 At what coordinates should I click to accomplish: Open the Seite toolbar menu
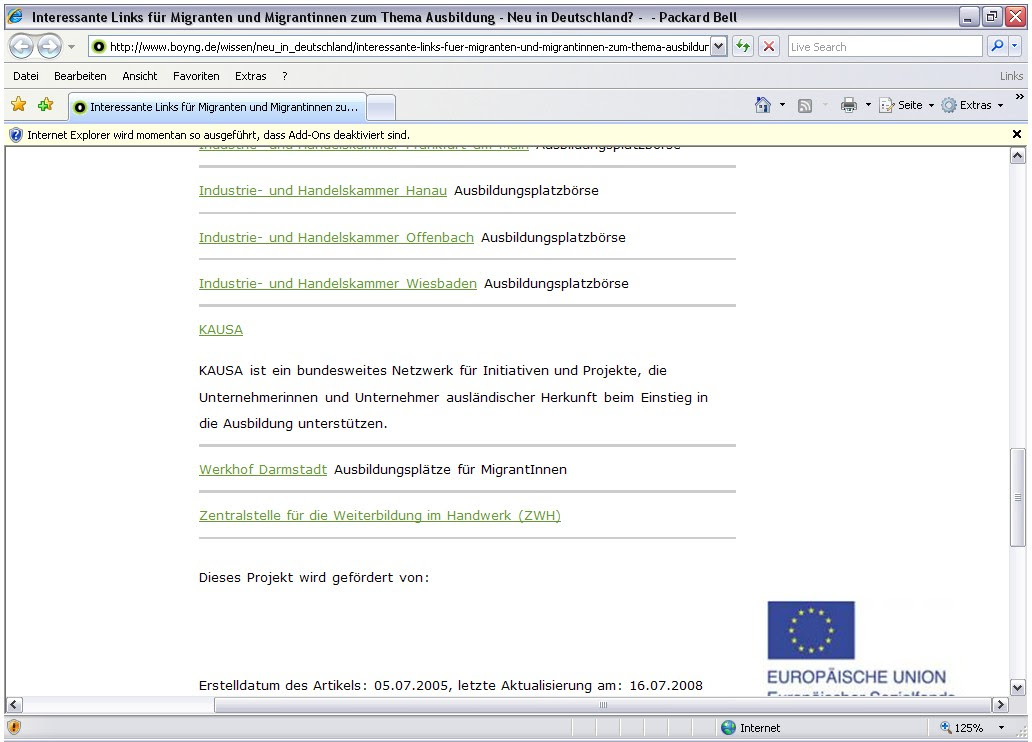[x=906, y=105]
